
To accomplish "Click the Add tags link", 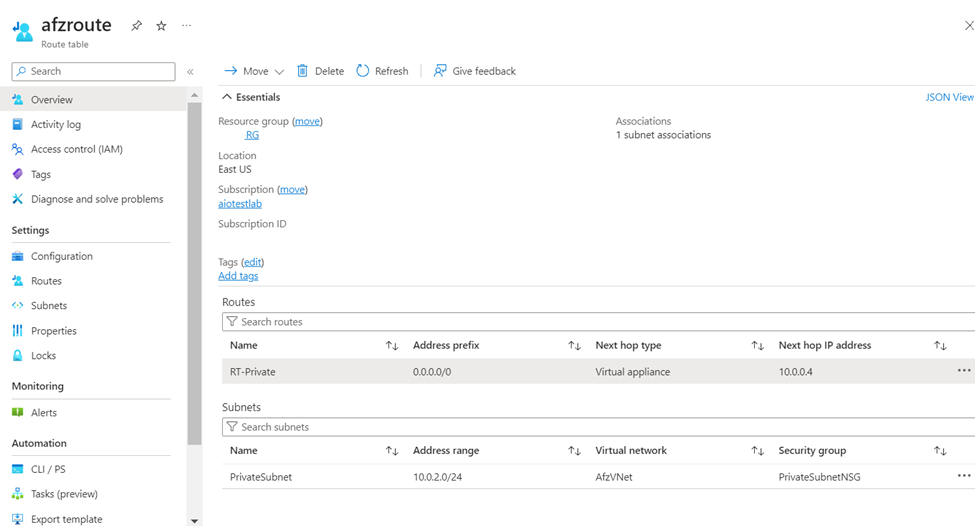I will pyautogui.click(x=238, y=276).
